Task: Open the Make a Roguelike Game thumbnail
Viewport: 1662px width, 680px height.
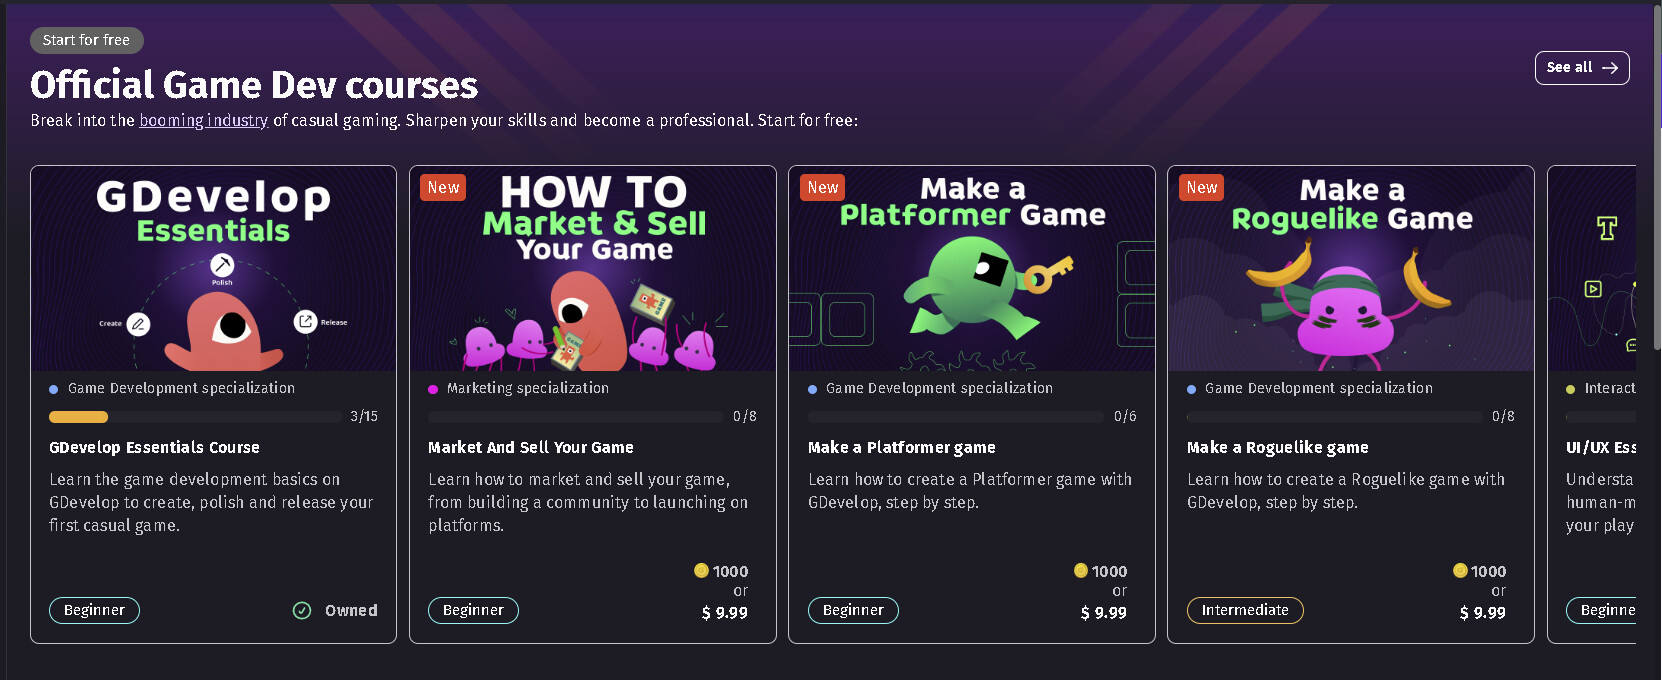Action: pos(1351,269)
